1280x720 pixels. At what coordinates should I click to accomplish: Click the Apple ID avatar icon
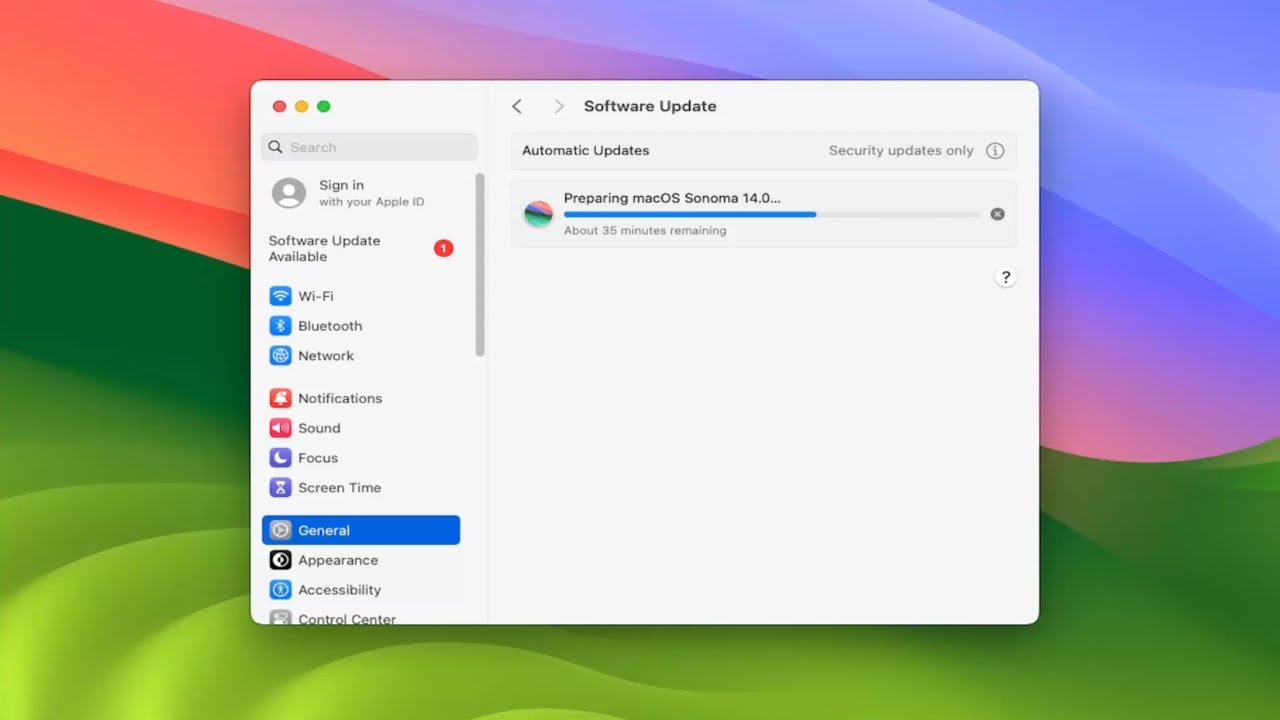tap(289, 193)
